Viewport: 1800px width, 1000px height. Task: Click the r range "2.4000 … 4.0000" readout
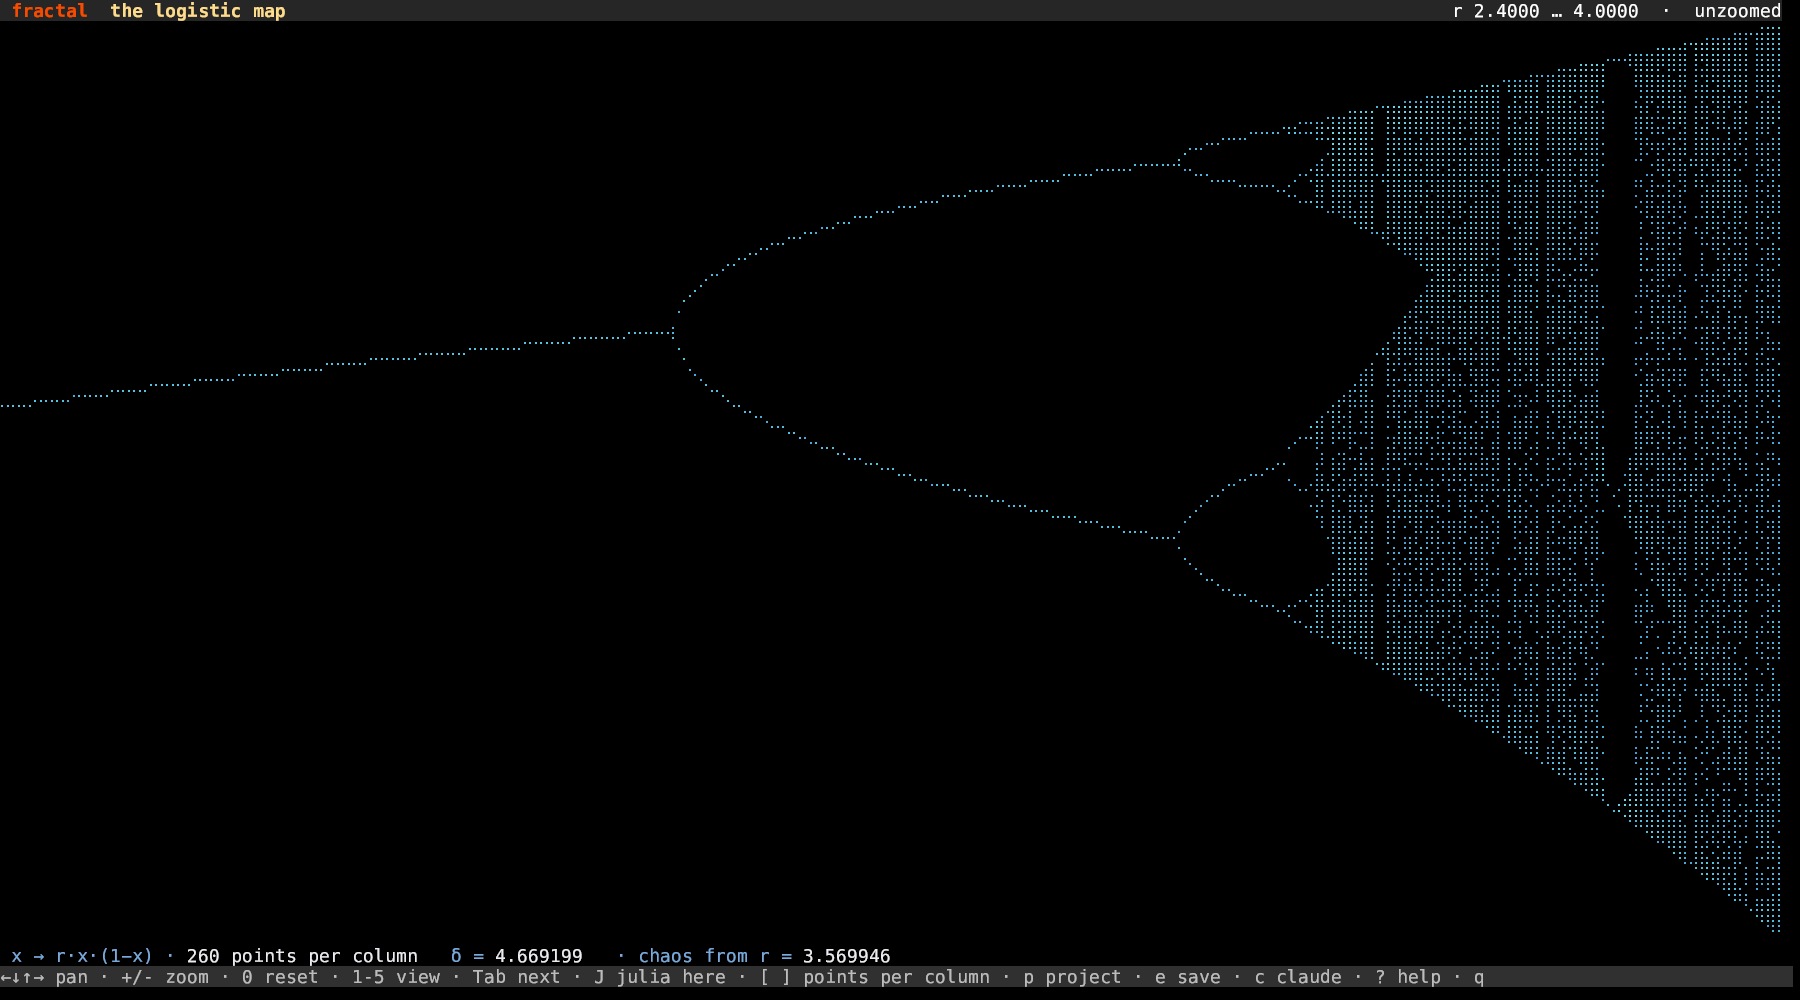(x=1556, y=11)
